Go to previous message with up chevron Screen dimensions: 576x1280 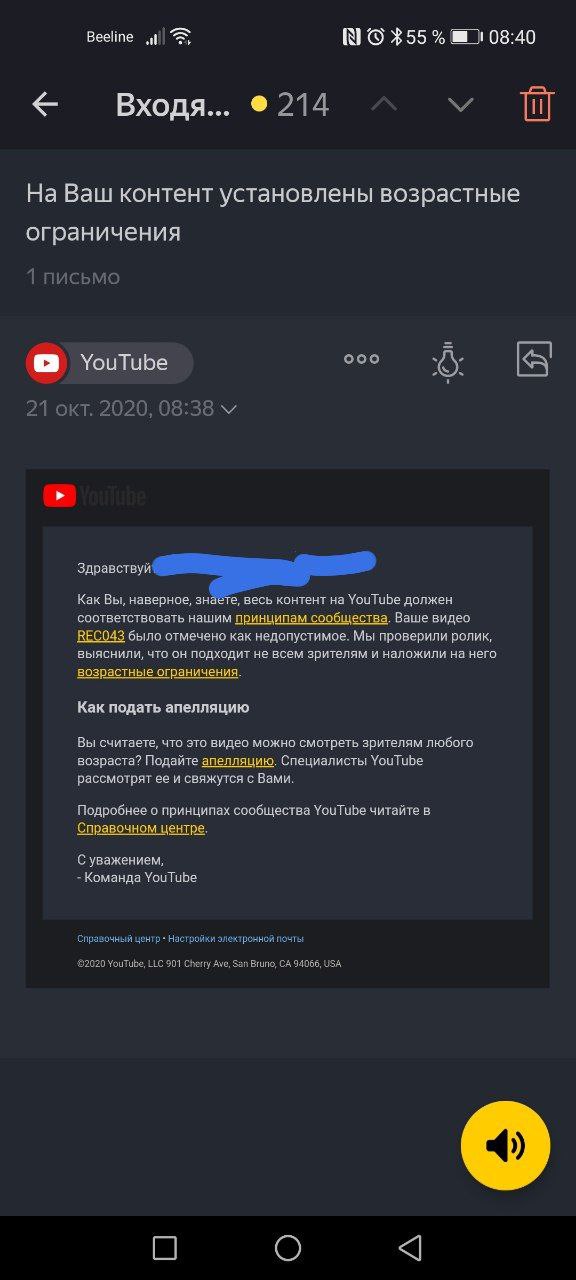point(384,104)
